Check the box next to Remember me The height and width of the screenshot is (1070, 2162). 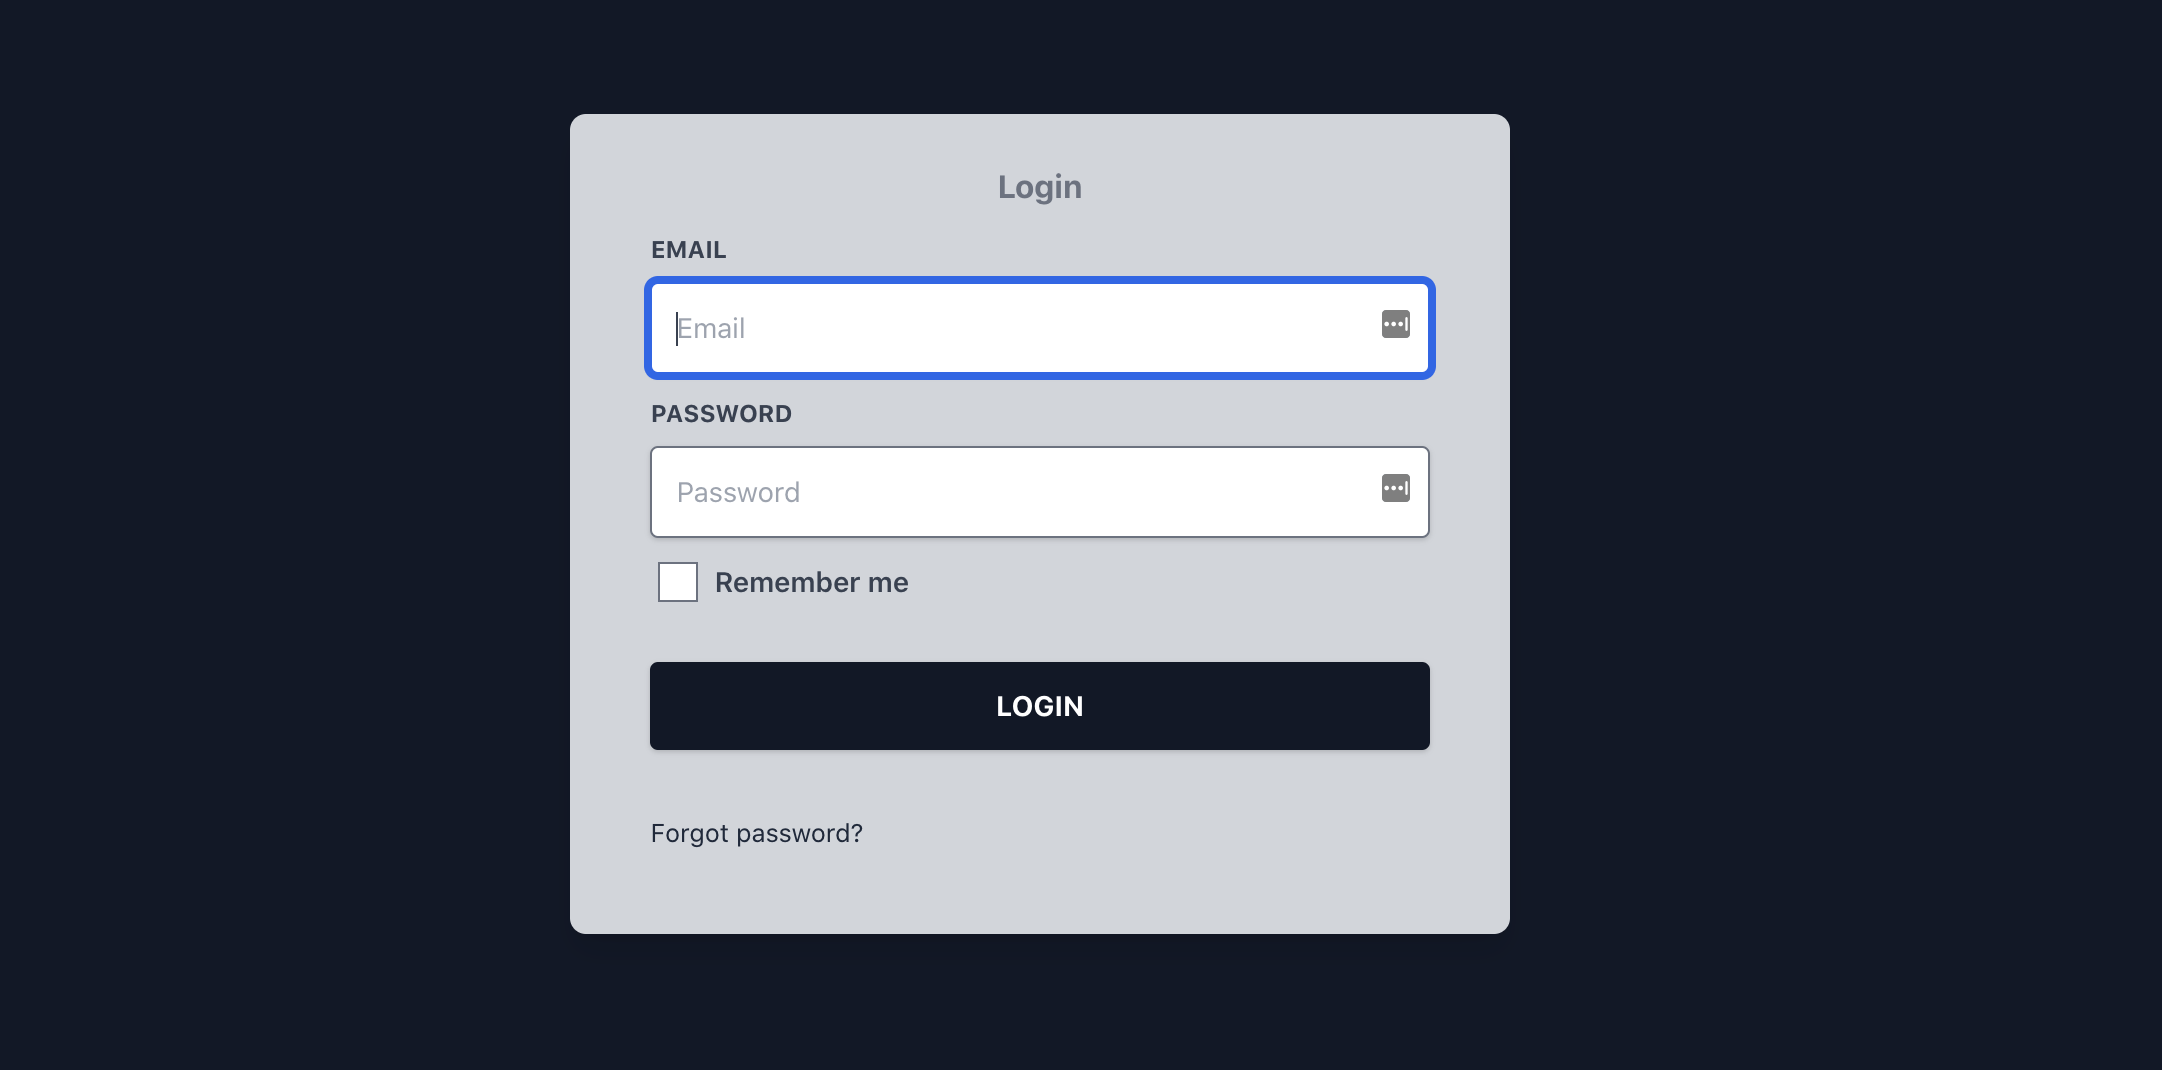point(676,582)
